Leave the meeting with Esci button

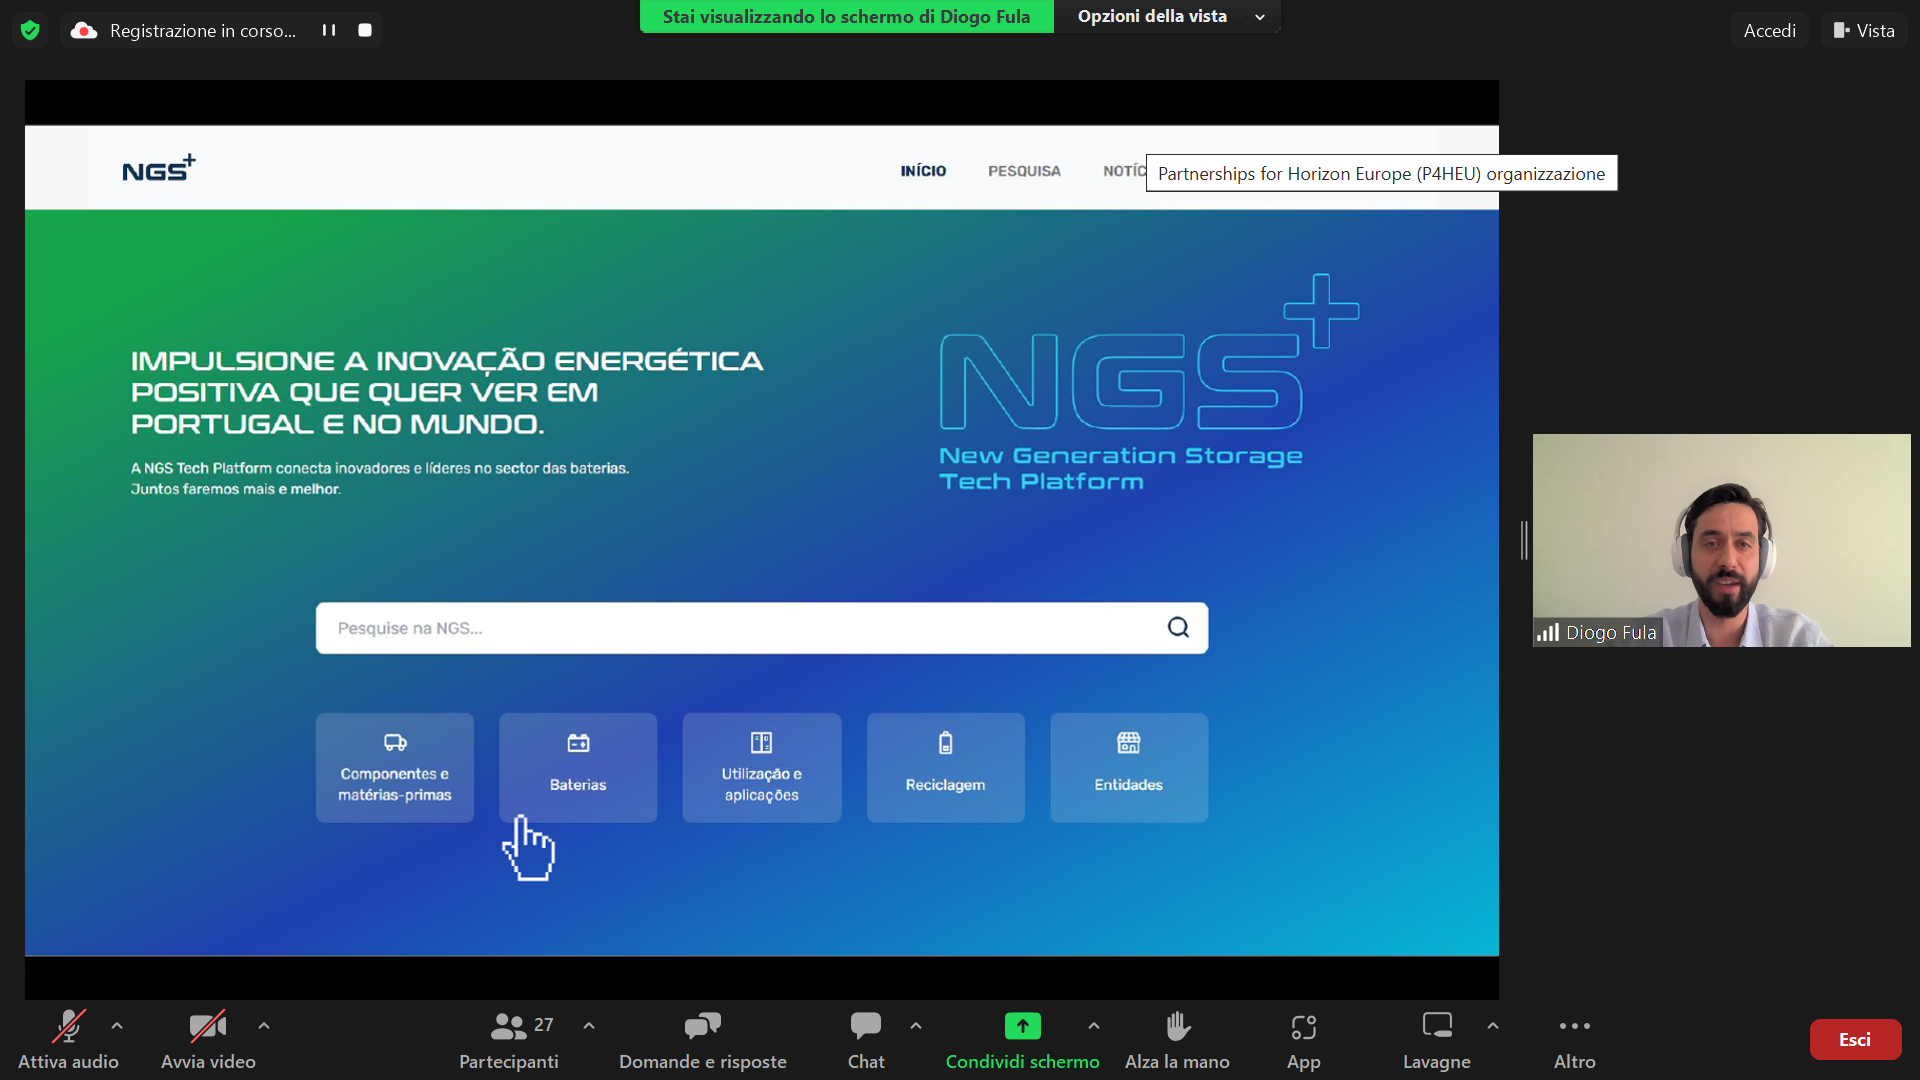(1855, 1040)
